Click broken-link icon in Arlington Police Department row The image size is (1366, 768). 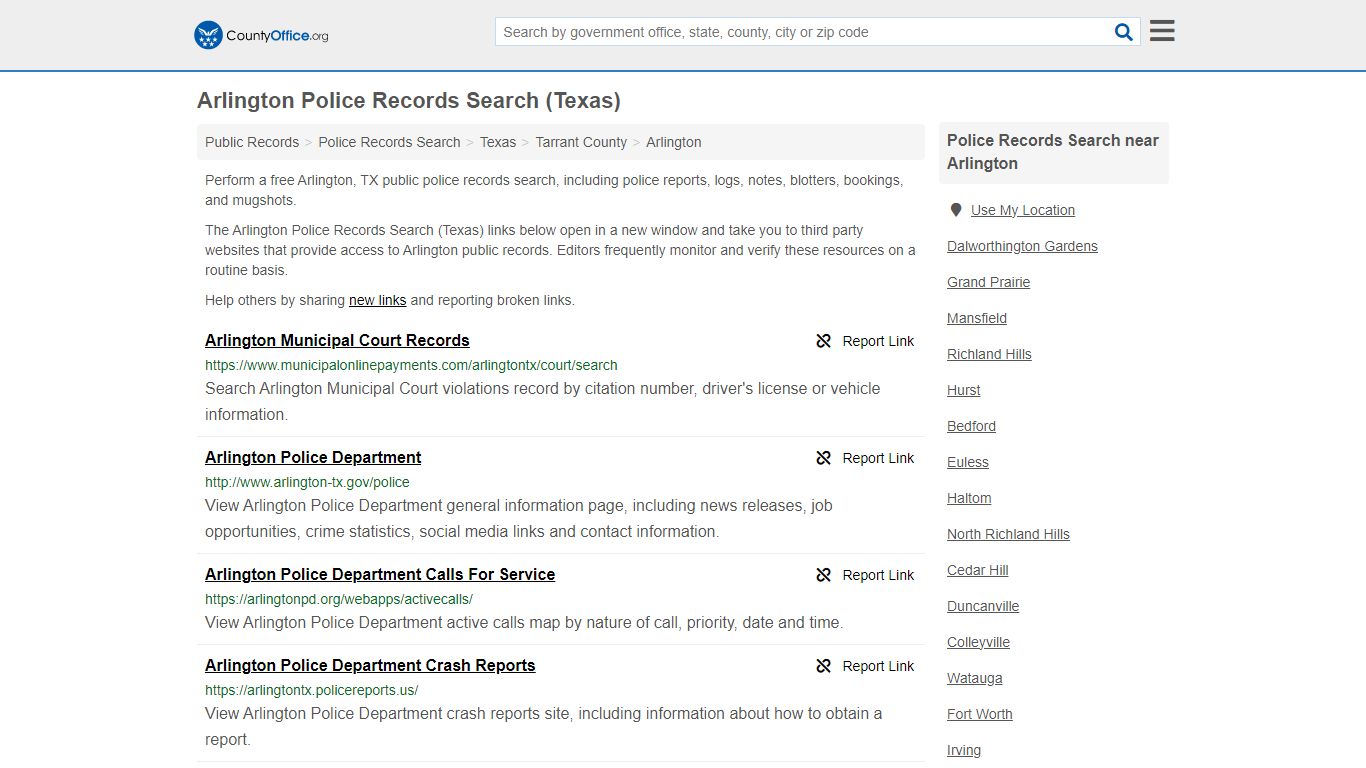point(824,458)
